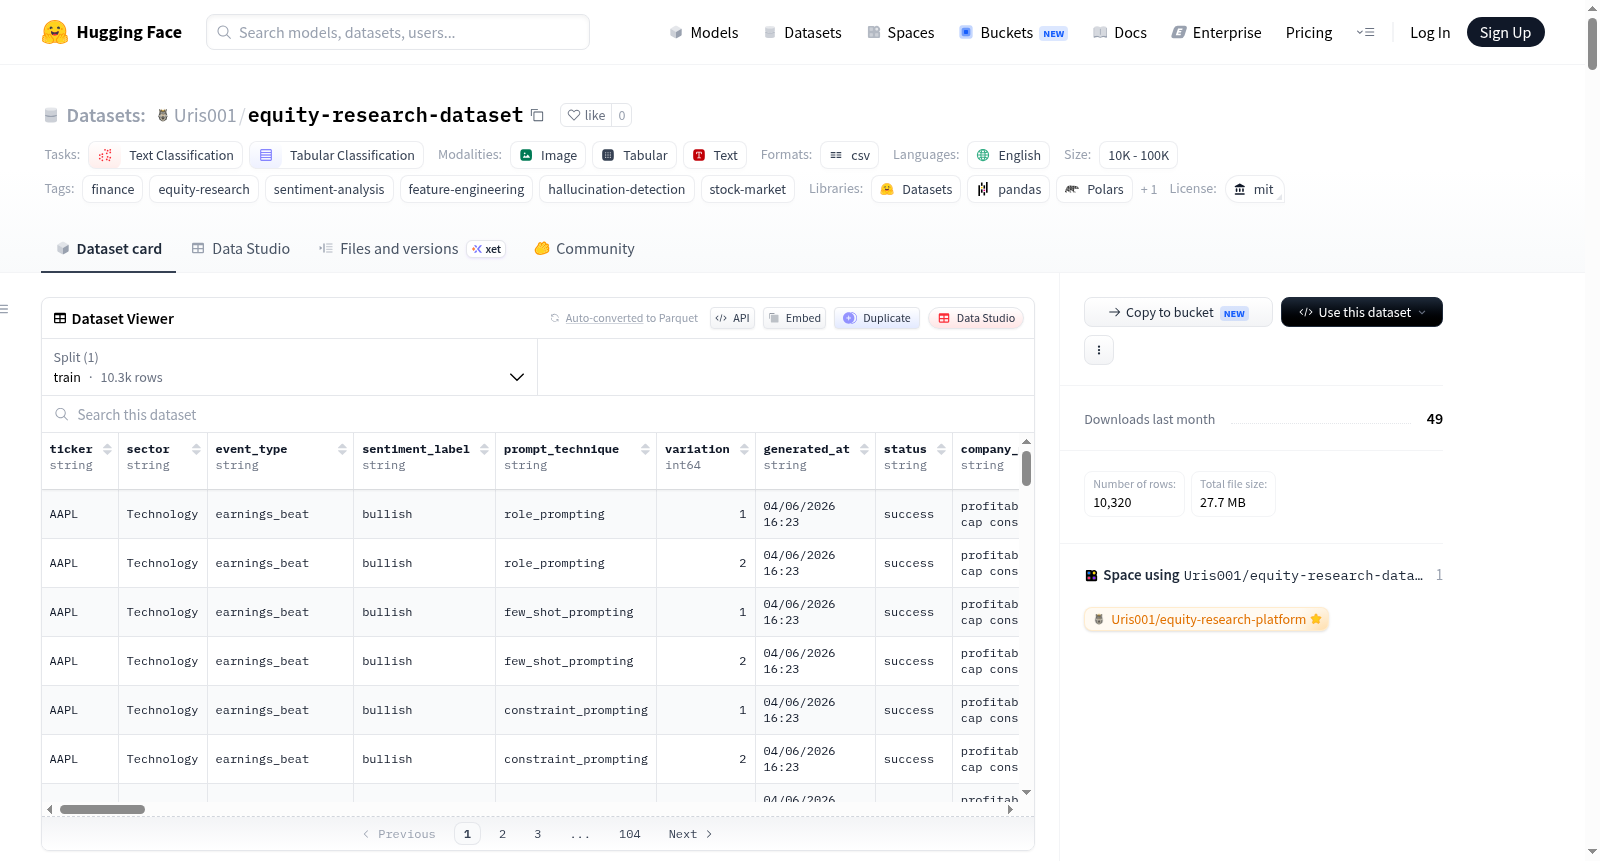Click the table vertical scrollbar thumb
Screen dimensions: 1600x861
1026,468
